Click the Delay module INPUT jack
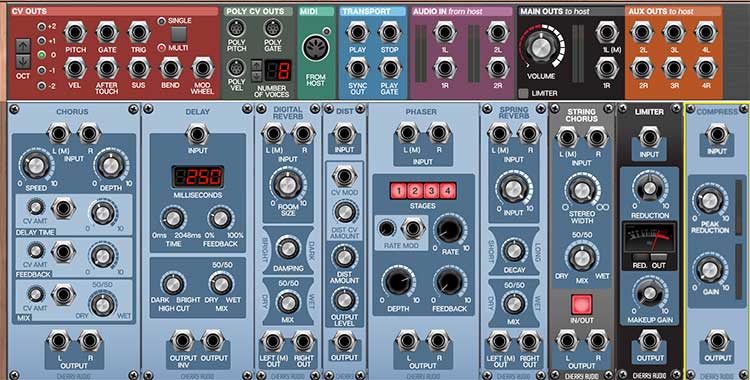750x380 pixels. point(198,134)
